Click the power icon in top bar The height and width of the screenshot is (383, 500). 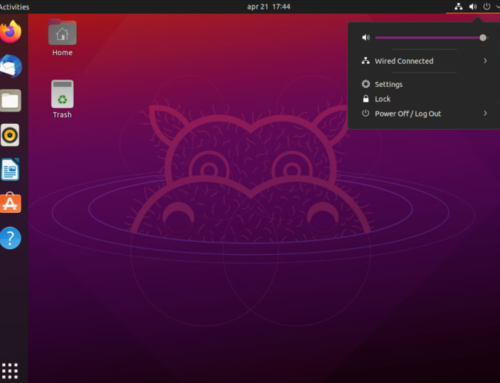pos(487,6)
